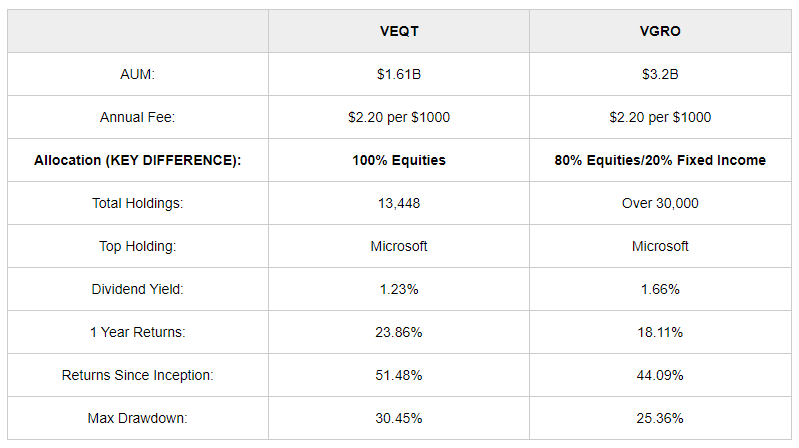Select the 80% Equities/20% Fixed Income cell

click(x=660, y=160)
